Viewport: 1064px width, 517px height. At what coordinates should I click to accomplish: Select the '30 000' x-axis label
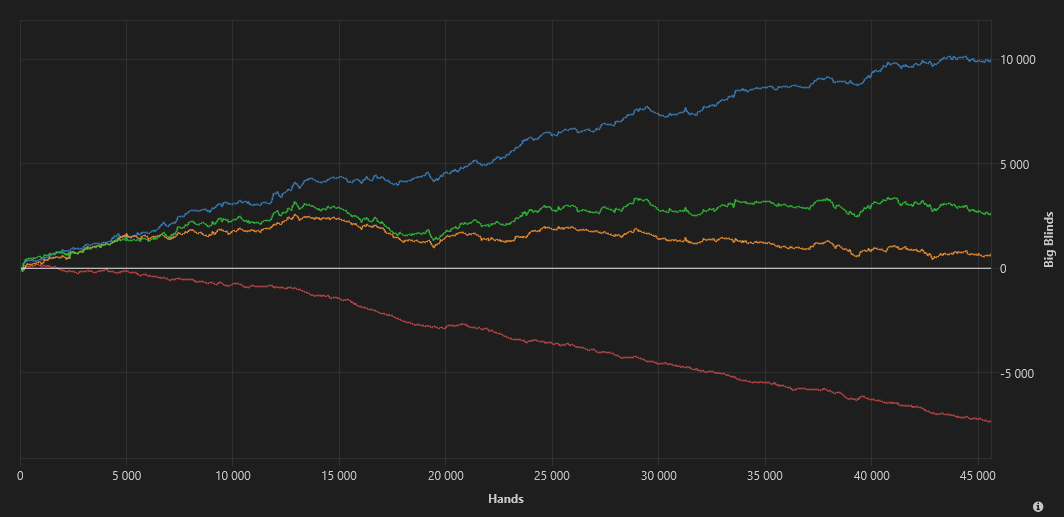point(658,475)
